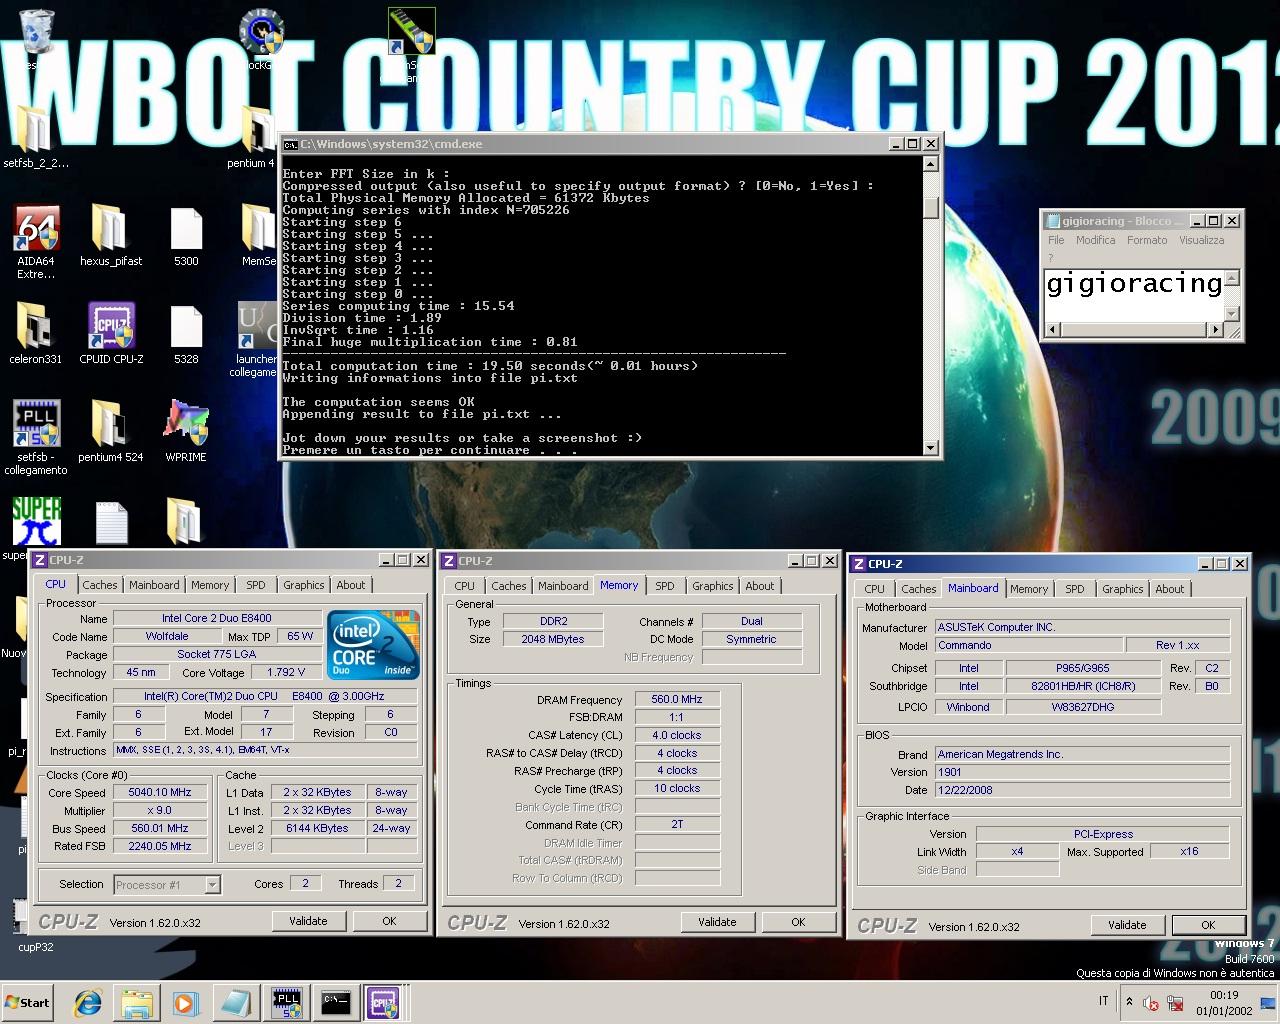Open Visualizza menu in Notepad
This screenshot has height=1024, width=1280.
coord(1201,240)
